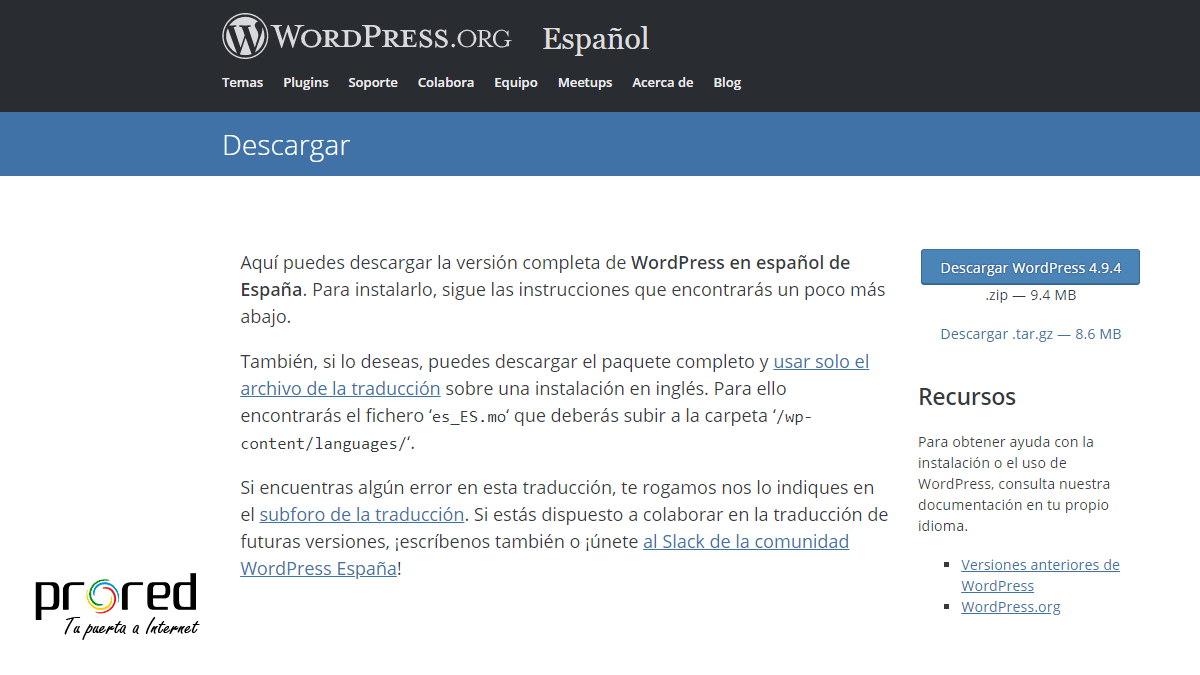The height and width of the screenshot is (675, 1200).
Task: Open the Plugins menu item
Action: pyautogui.click(x=306, y=83)
